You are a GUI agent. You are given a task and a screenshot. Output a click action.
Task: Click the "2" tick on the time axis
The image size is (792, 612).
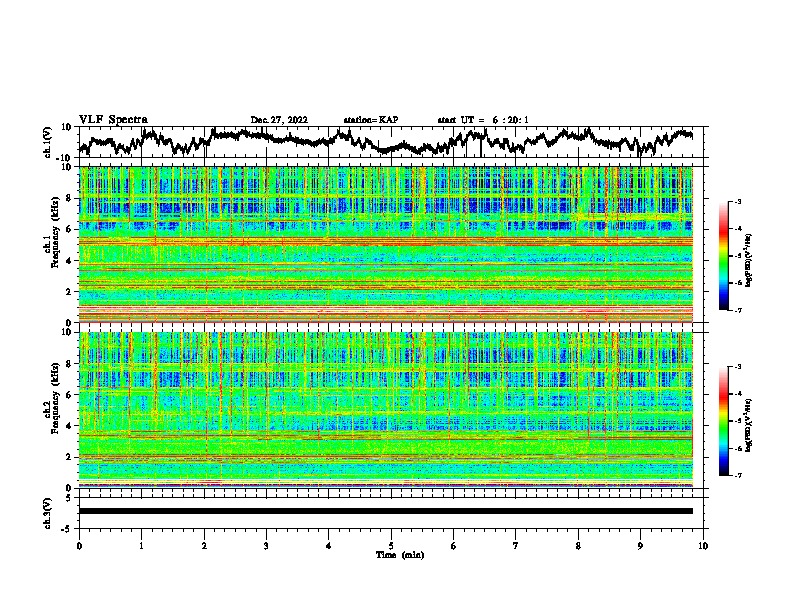point(204,546)
